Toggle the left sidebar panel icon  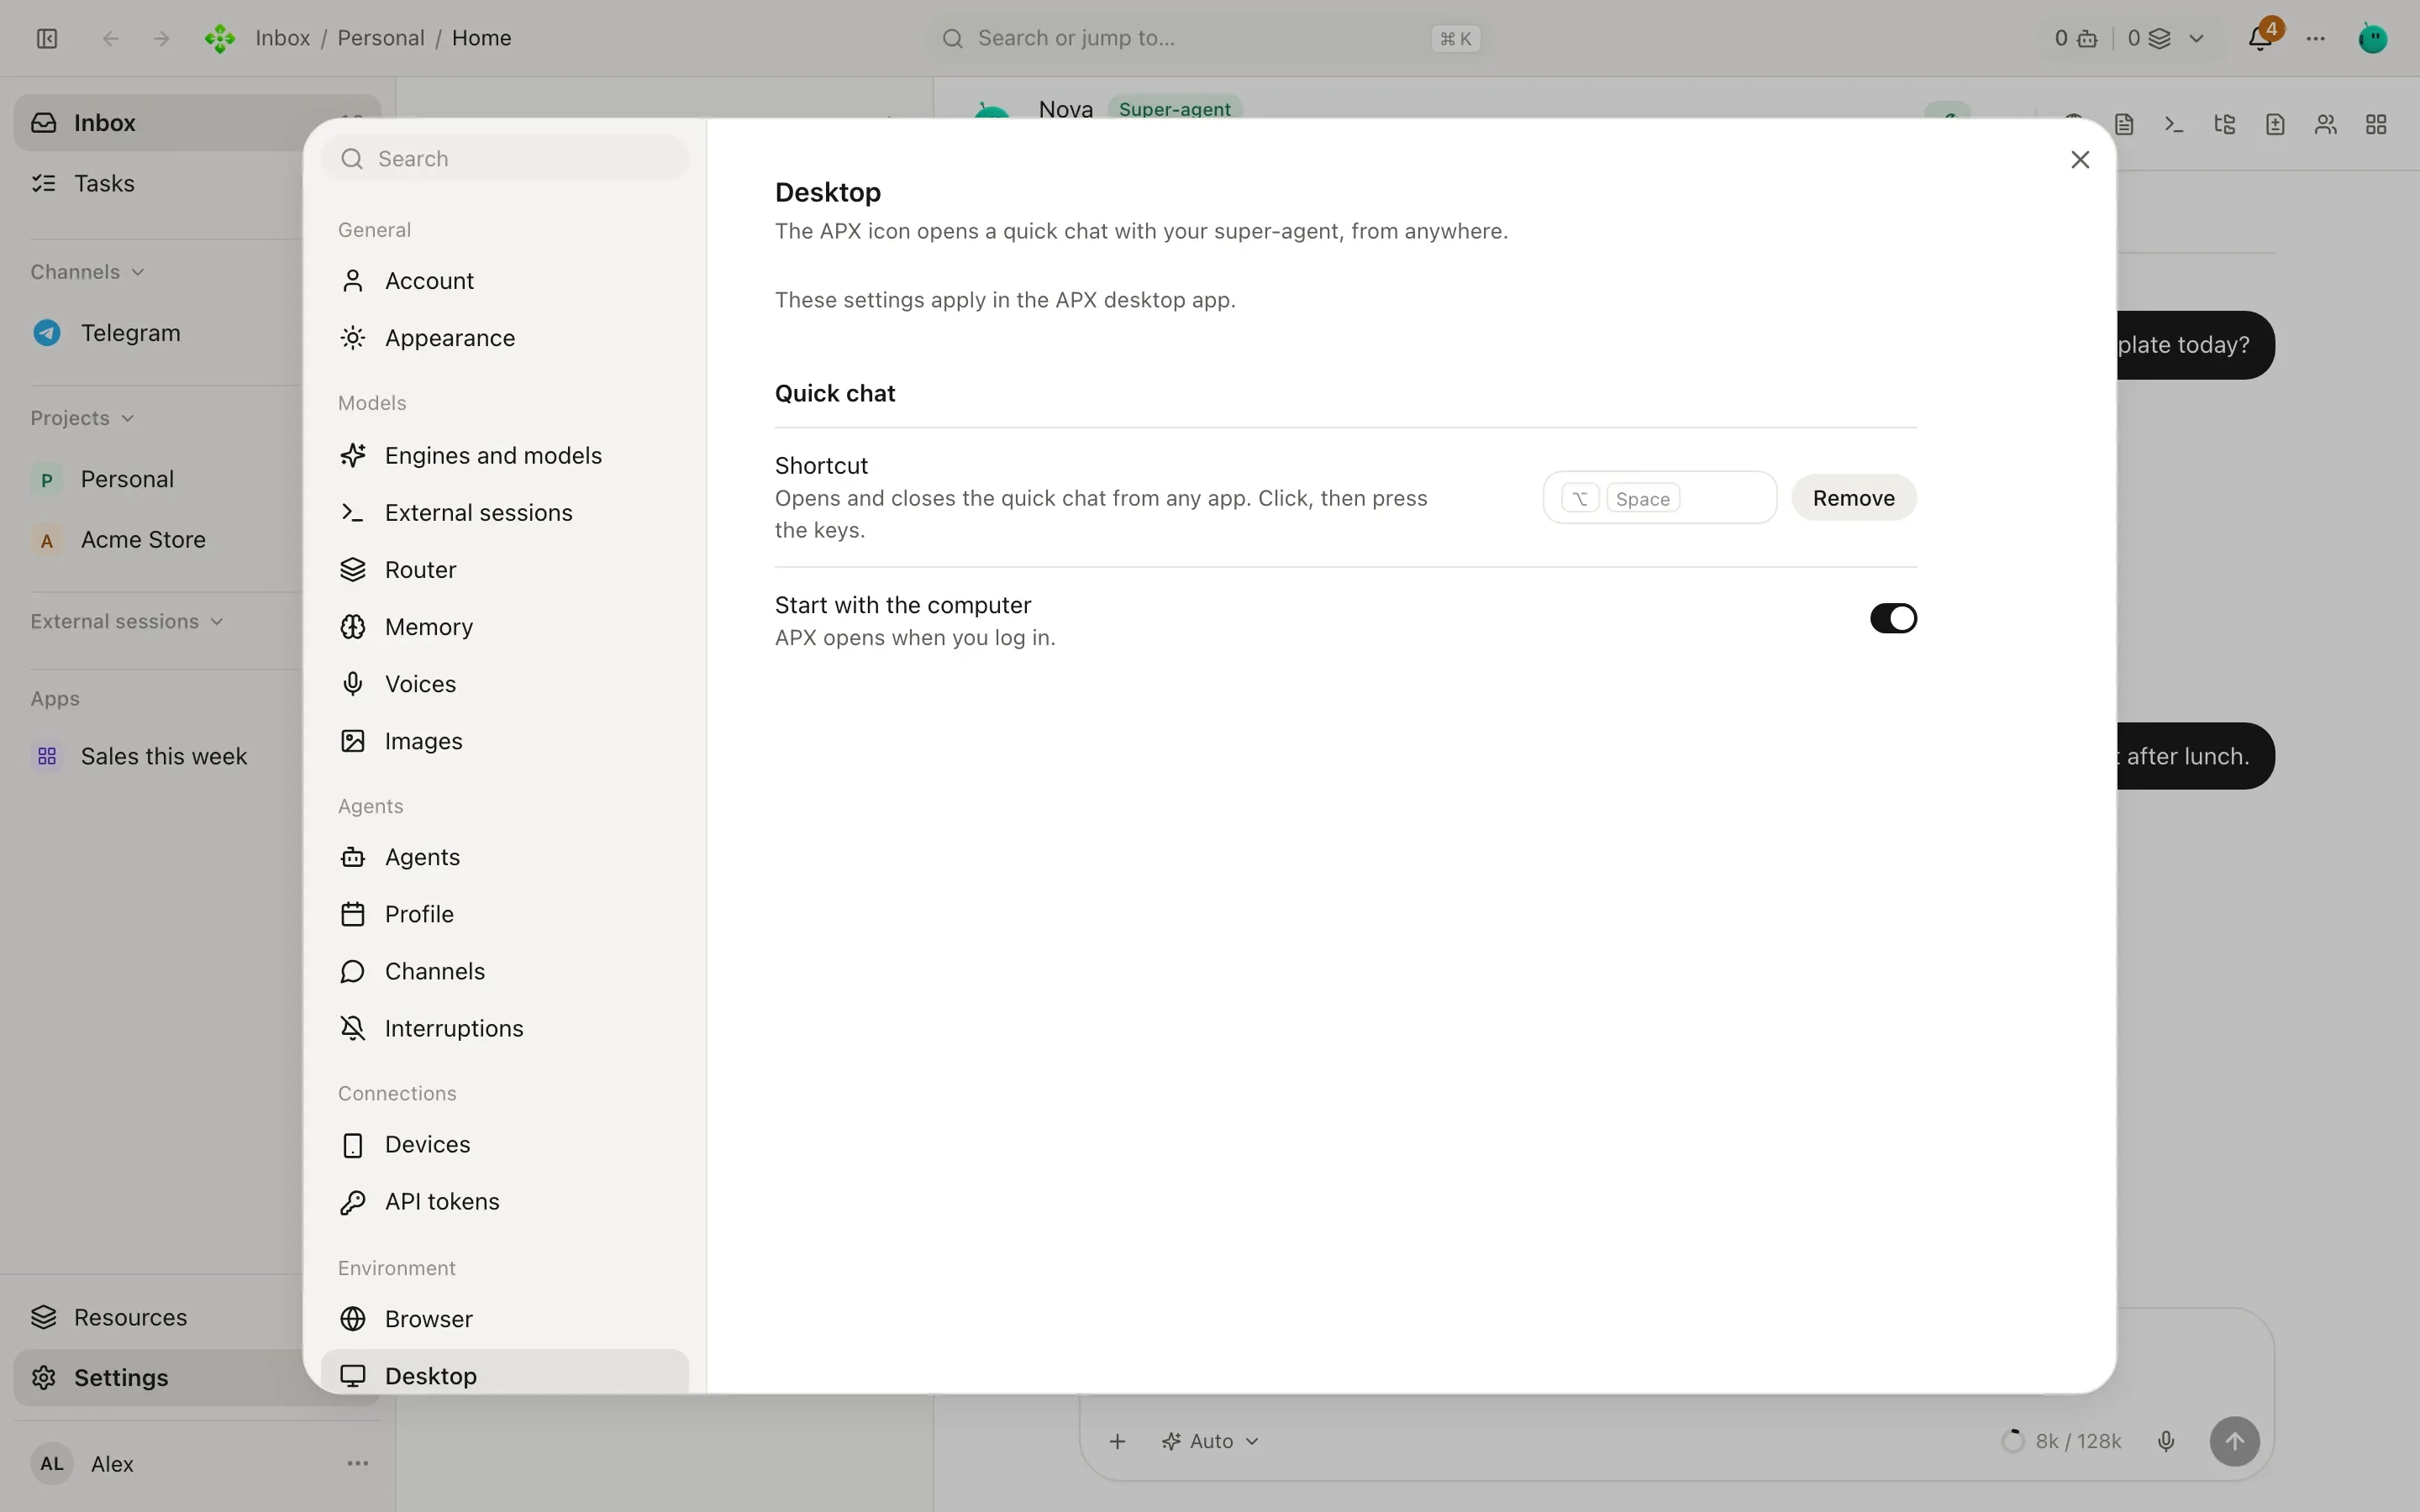click(x=47, y=38)
